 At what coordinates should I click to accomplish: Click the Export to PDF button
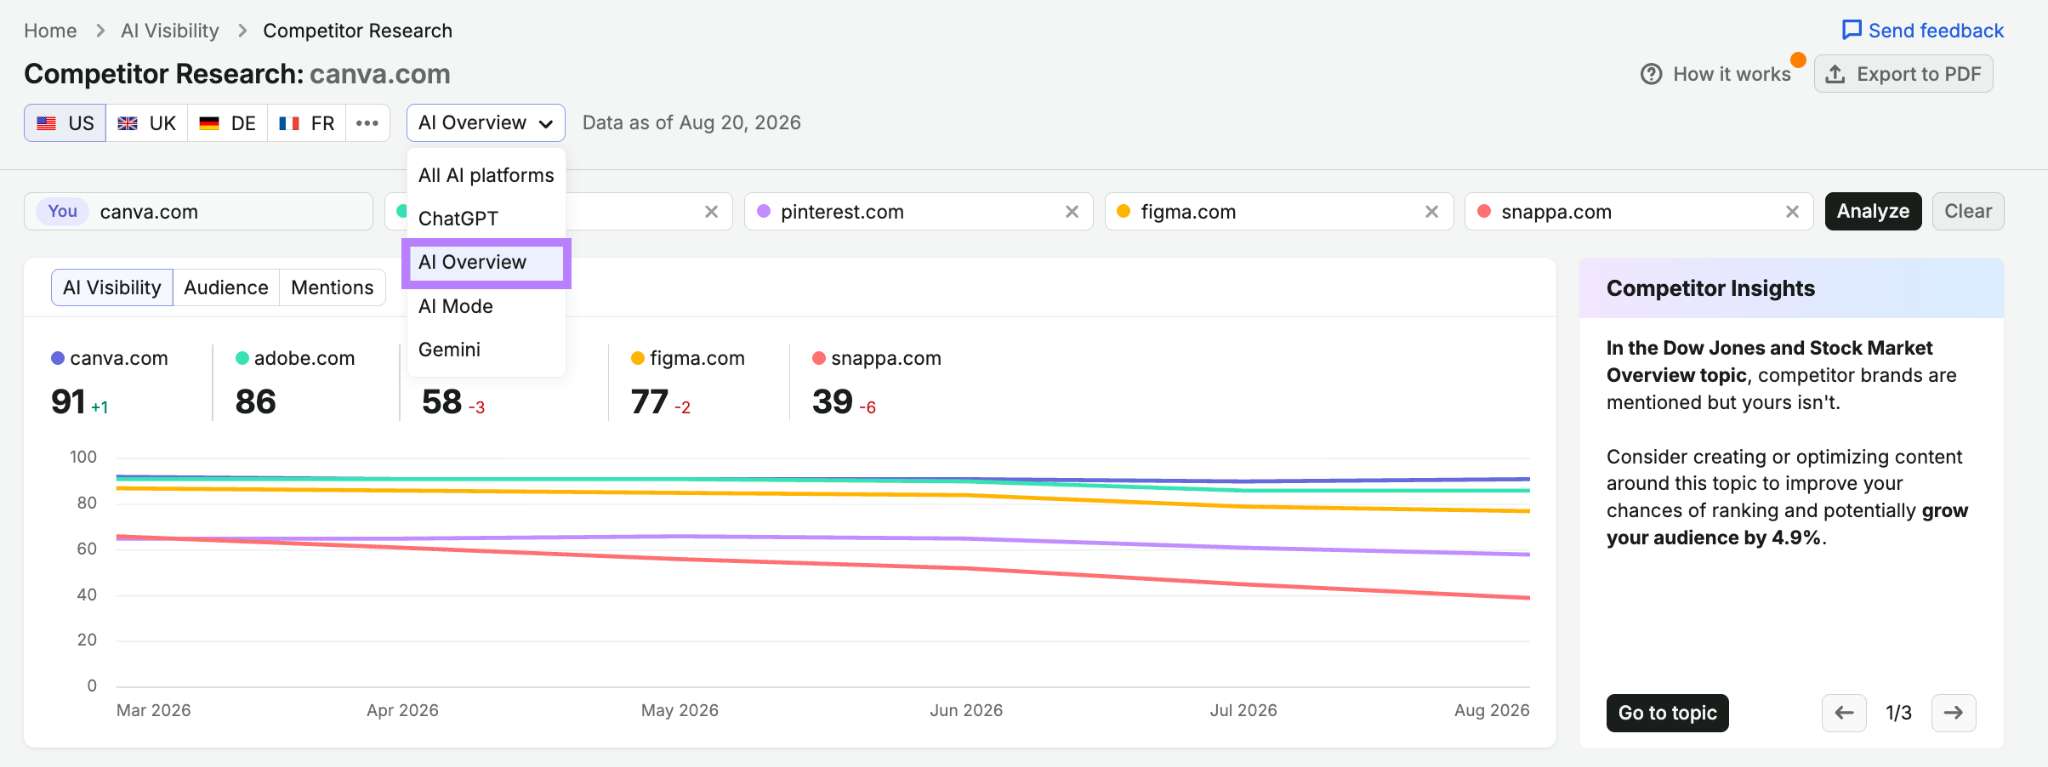click(x=1904, y=74)
